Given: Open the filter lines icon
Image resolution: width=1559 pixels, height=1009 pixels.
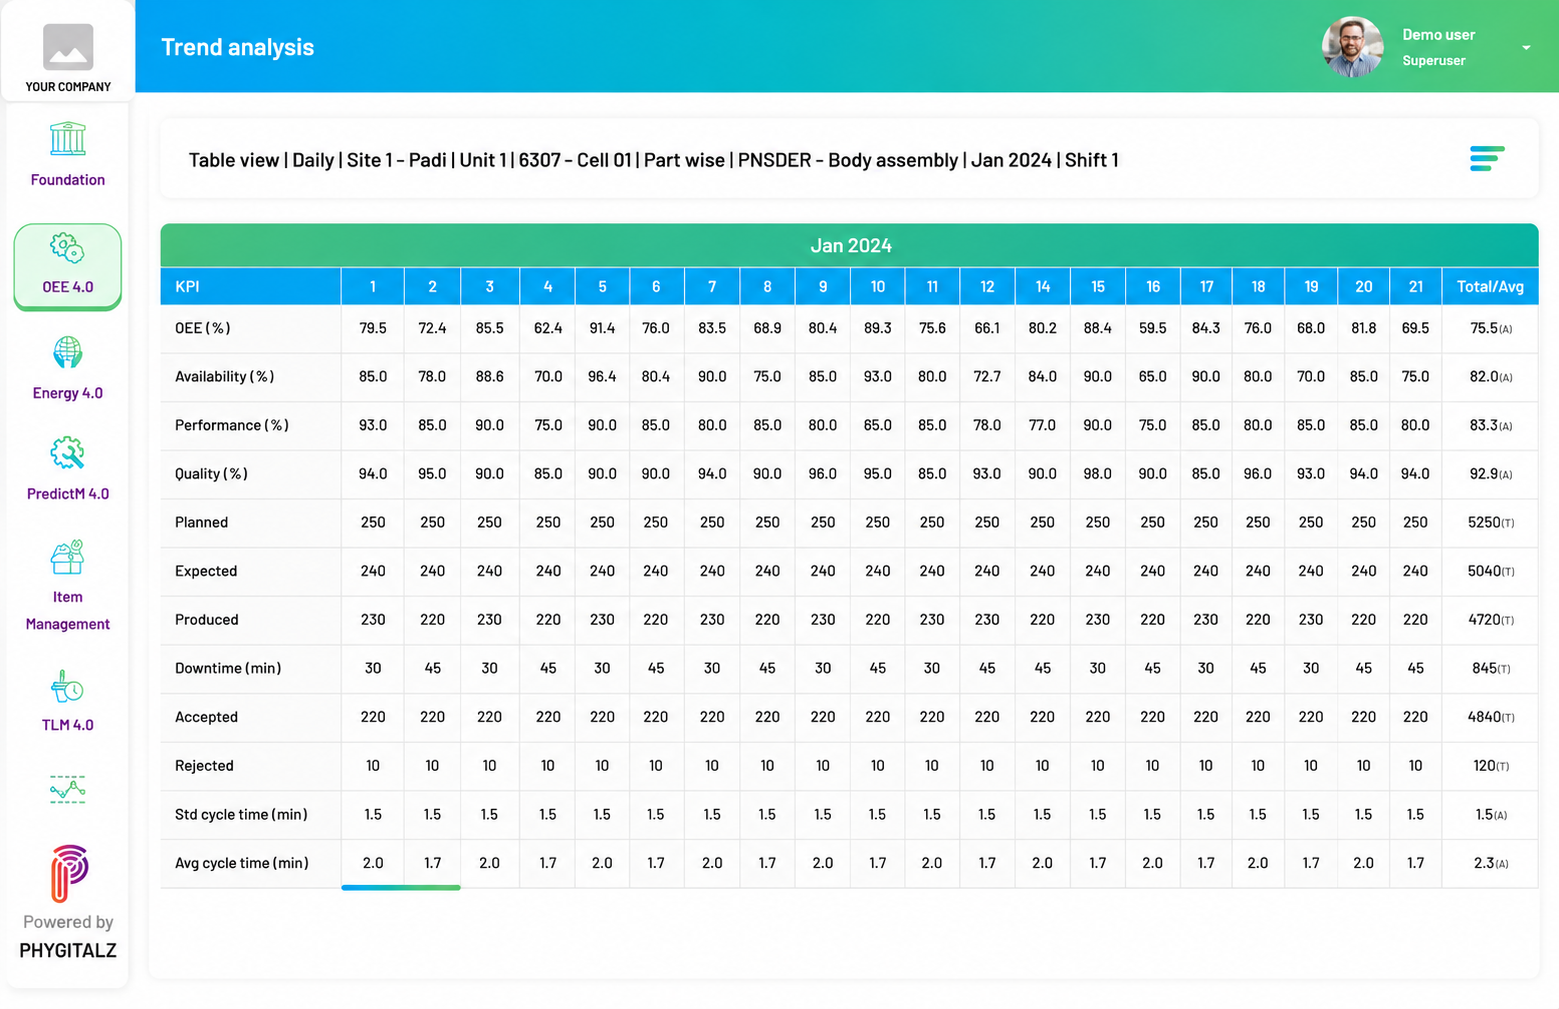Looking at the screenshot, I should [1487, 159].
